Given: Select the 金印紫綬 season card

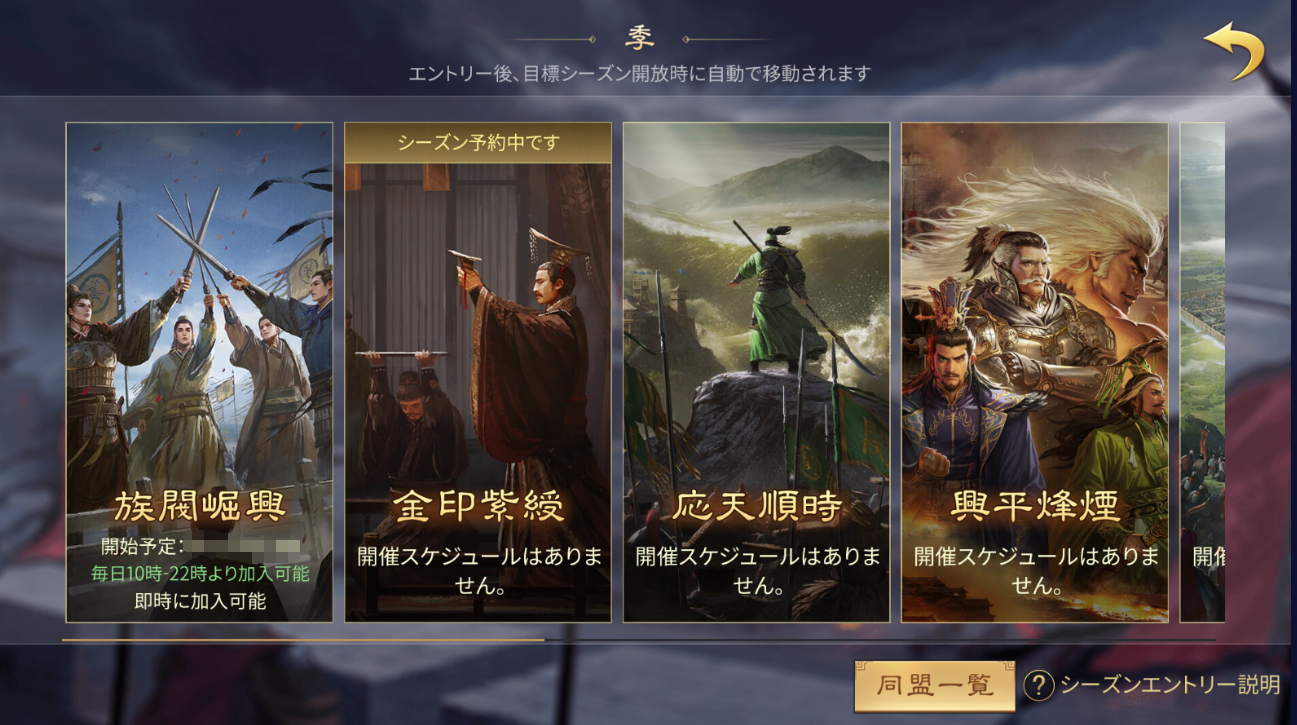Looking at the screenshot, I should (478, 372).
